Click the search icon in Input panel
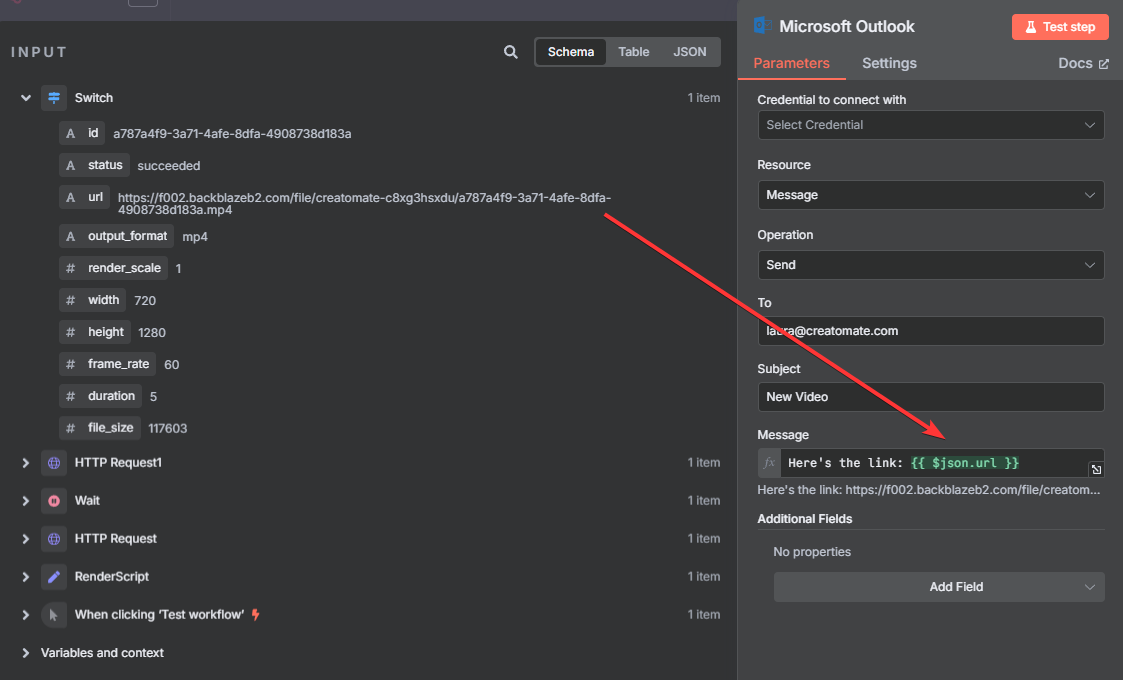 click(x=511, y=52)
